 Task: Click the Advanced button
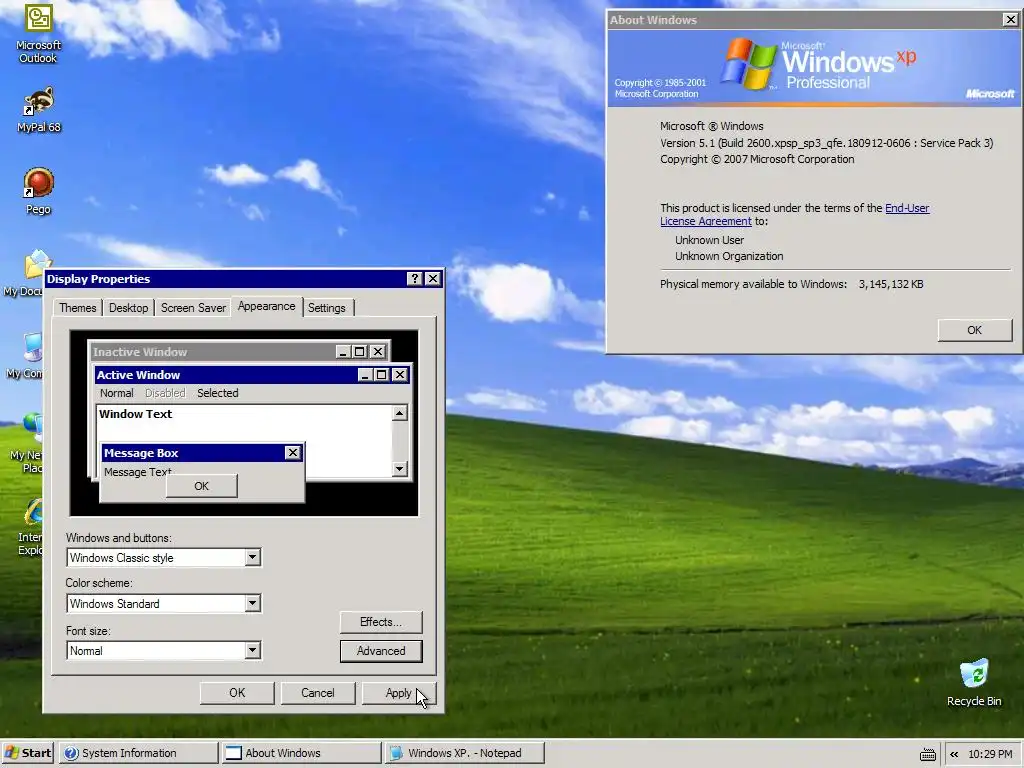point(381,650)
